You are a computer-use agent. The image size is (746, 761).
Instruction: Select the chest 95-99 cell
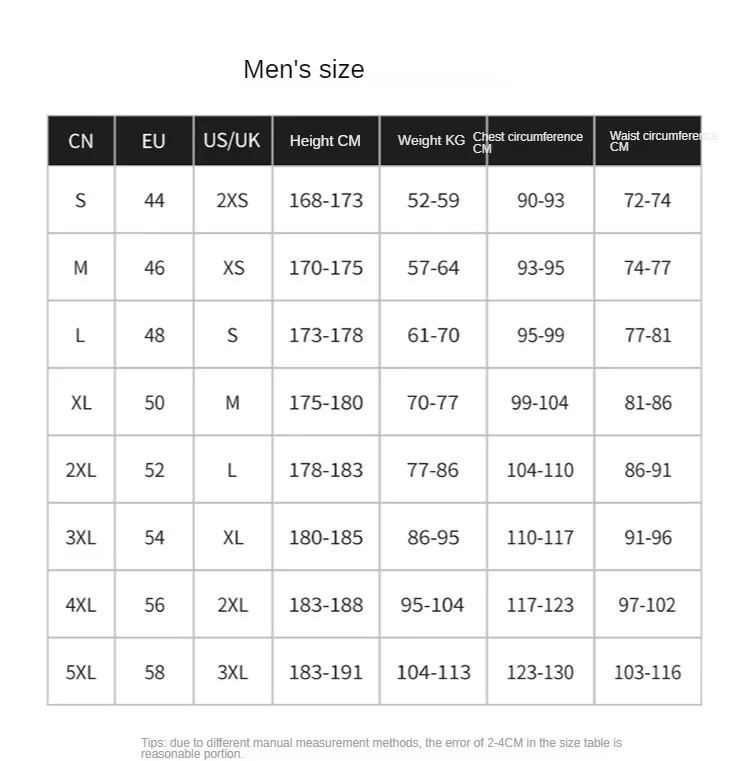tap(541, 335)
